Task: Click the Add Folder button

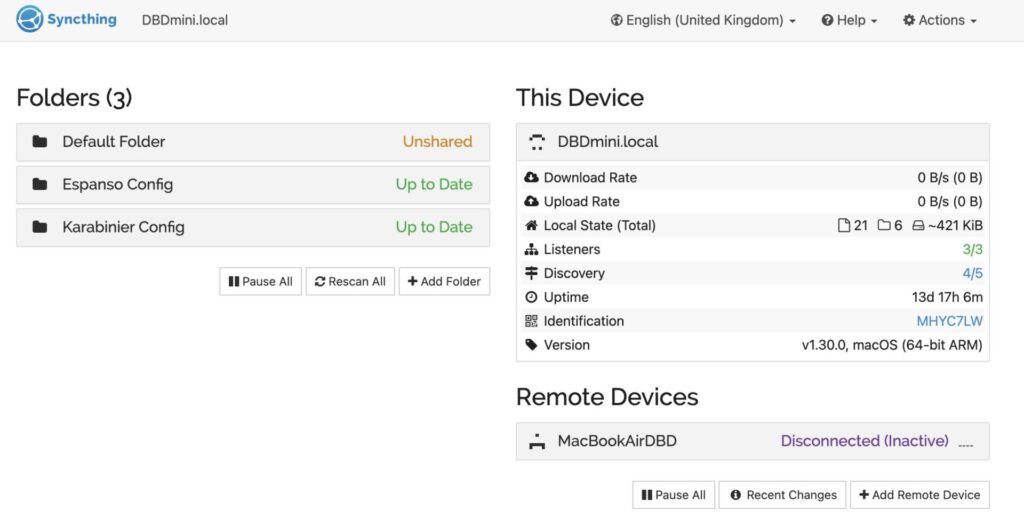Action: click(x=444, y=282)
